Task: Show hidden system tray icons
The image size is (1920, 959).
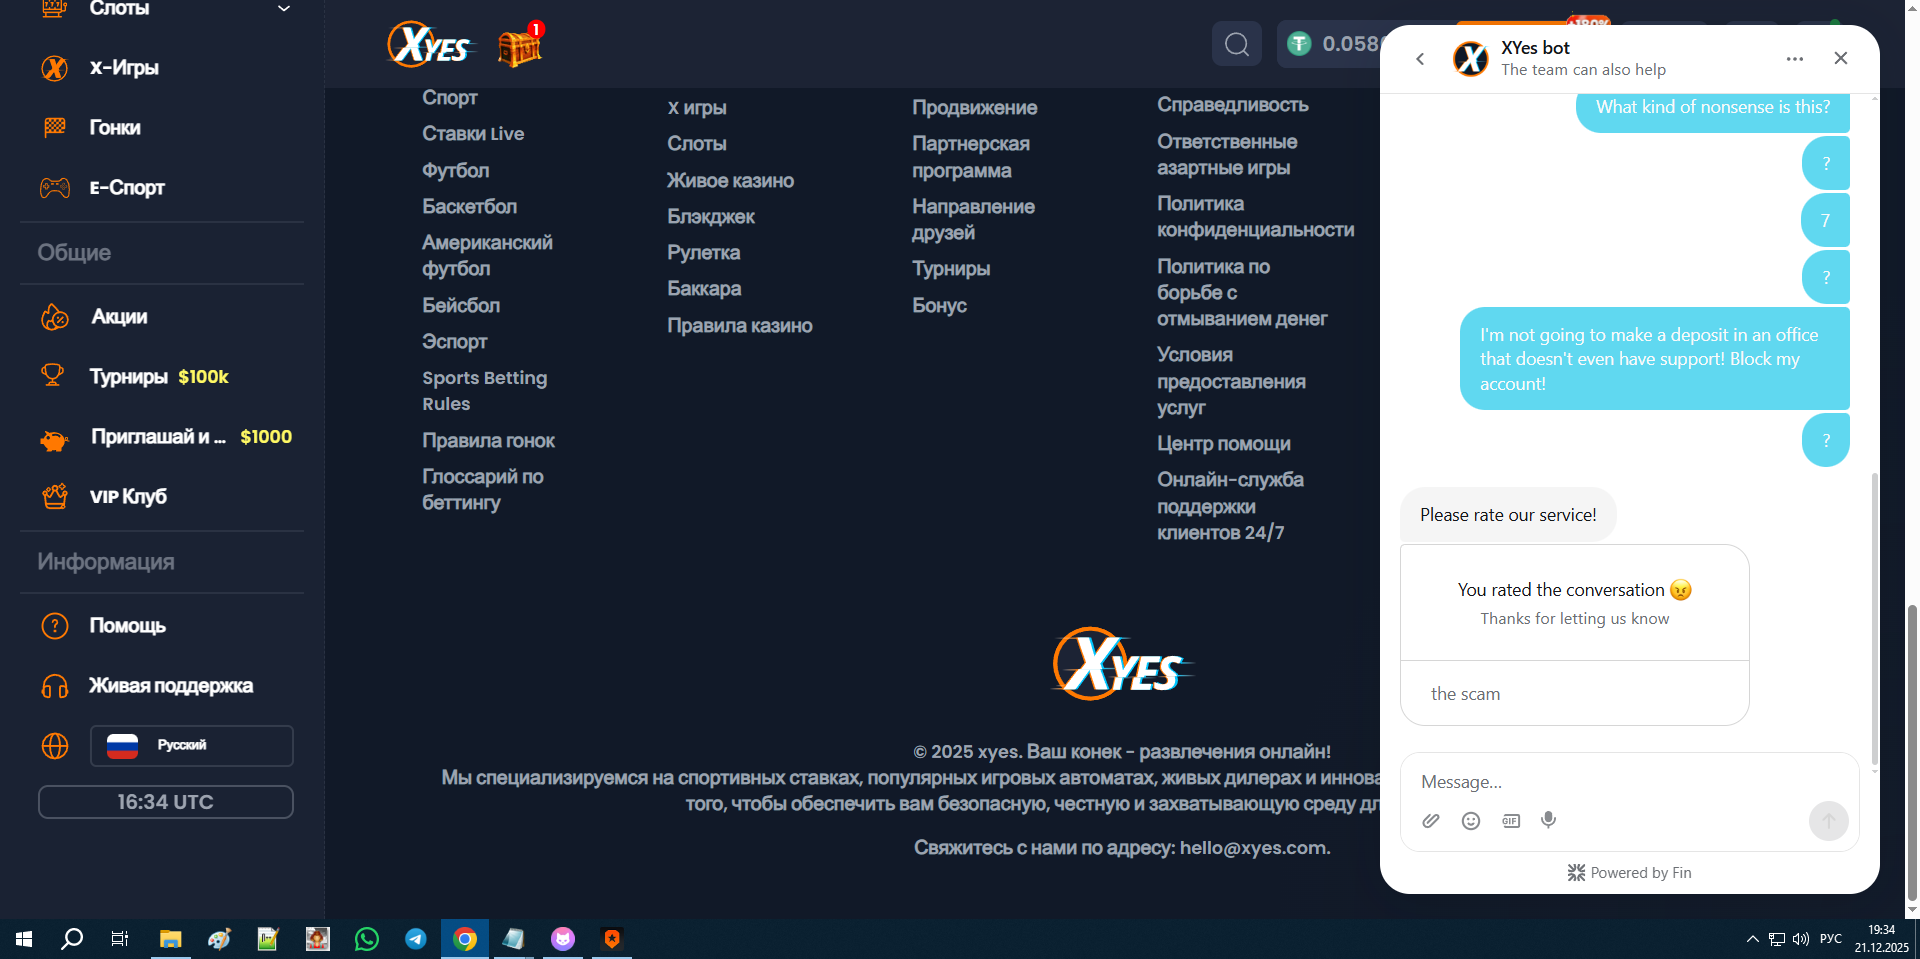Action: [1752, 939]
